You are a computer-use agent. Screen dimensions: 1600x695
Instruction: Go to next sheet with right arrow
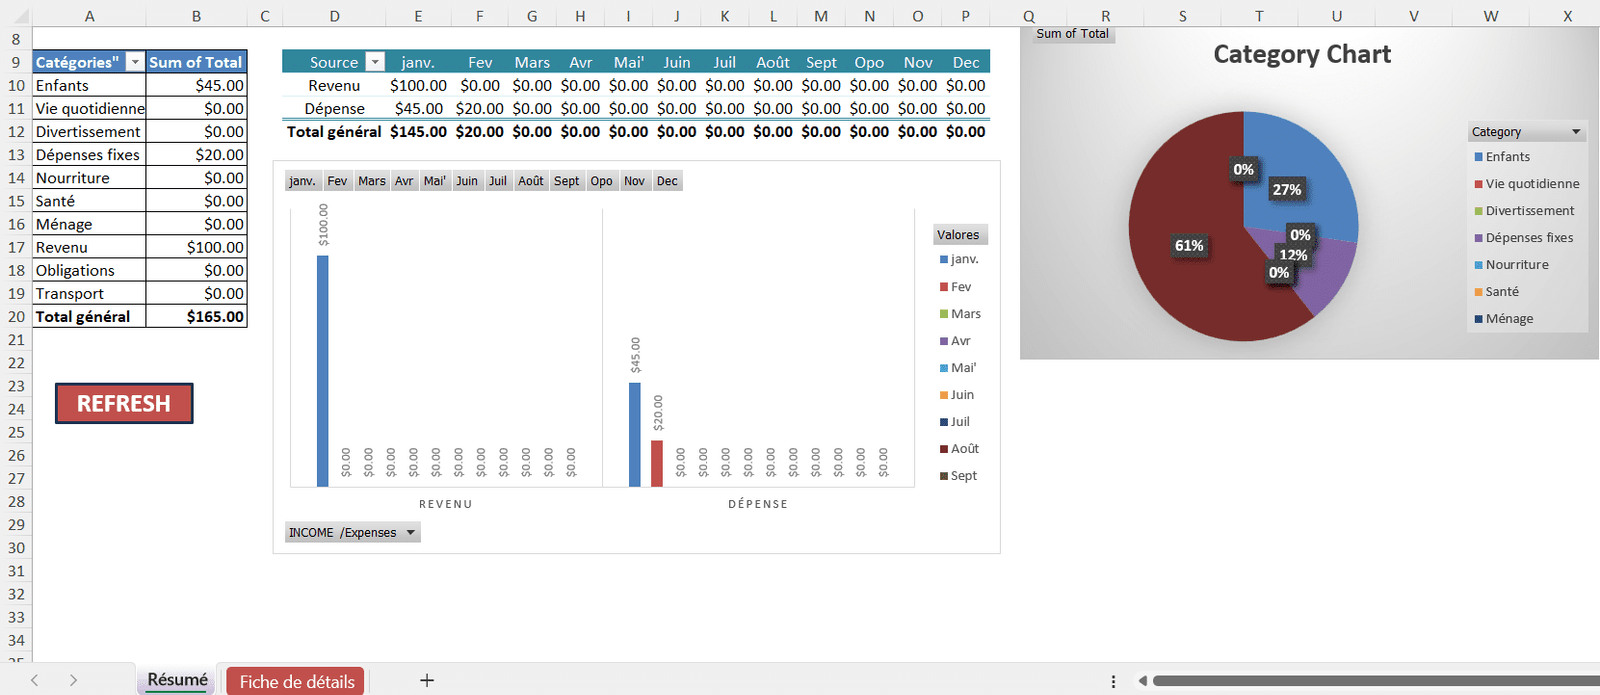click(73, 680)
